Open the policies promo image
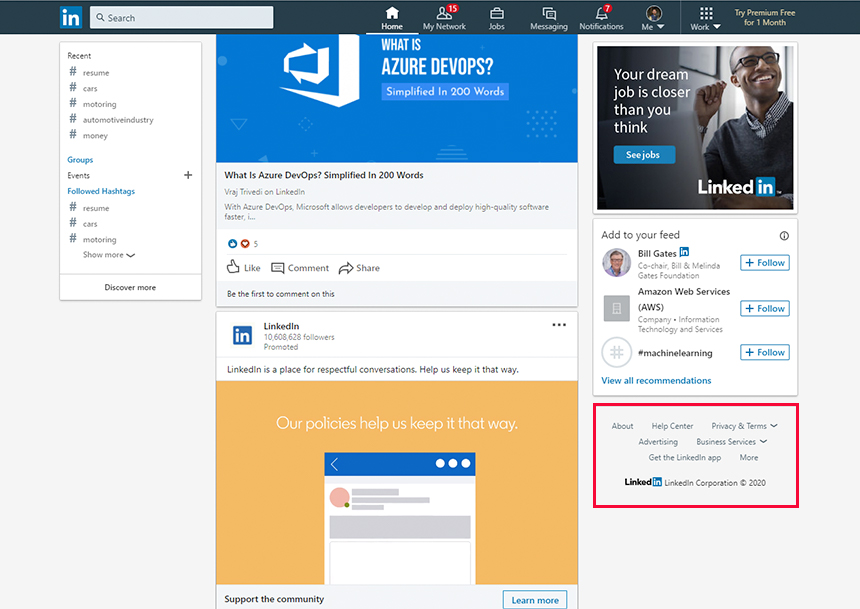 pos(397,483)
